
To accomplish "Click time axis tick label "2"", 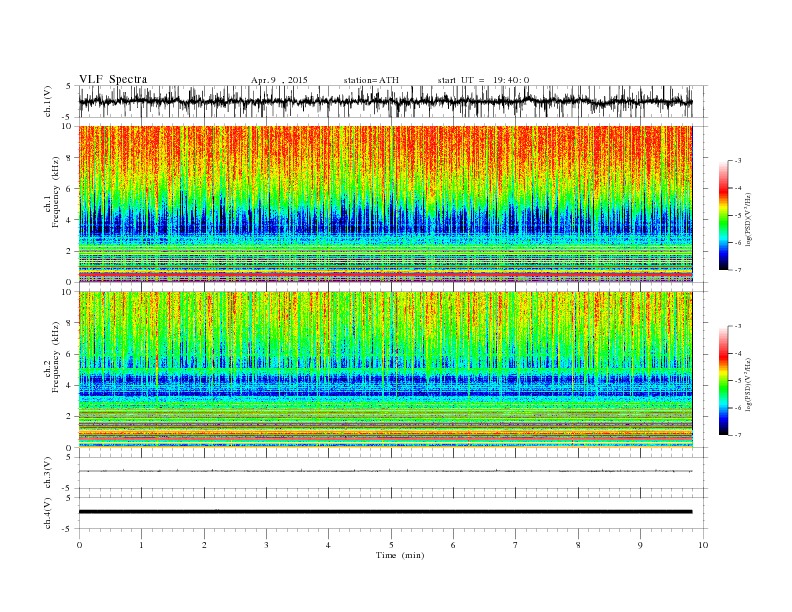I will pos(204,545).
